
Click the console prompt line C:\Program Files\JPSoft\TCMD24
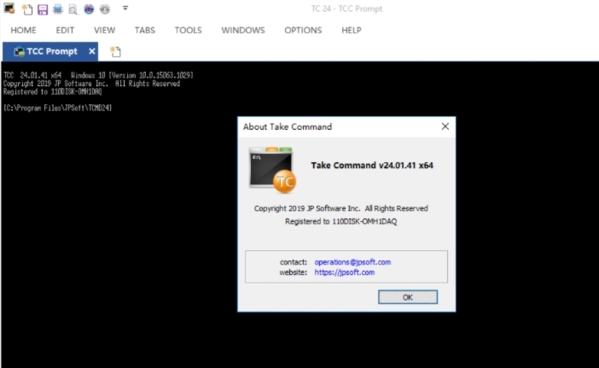click(x=58, y=108)
